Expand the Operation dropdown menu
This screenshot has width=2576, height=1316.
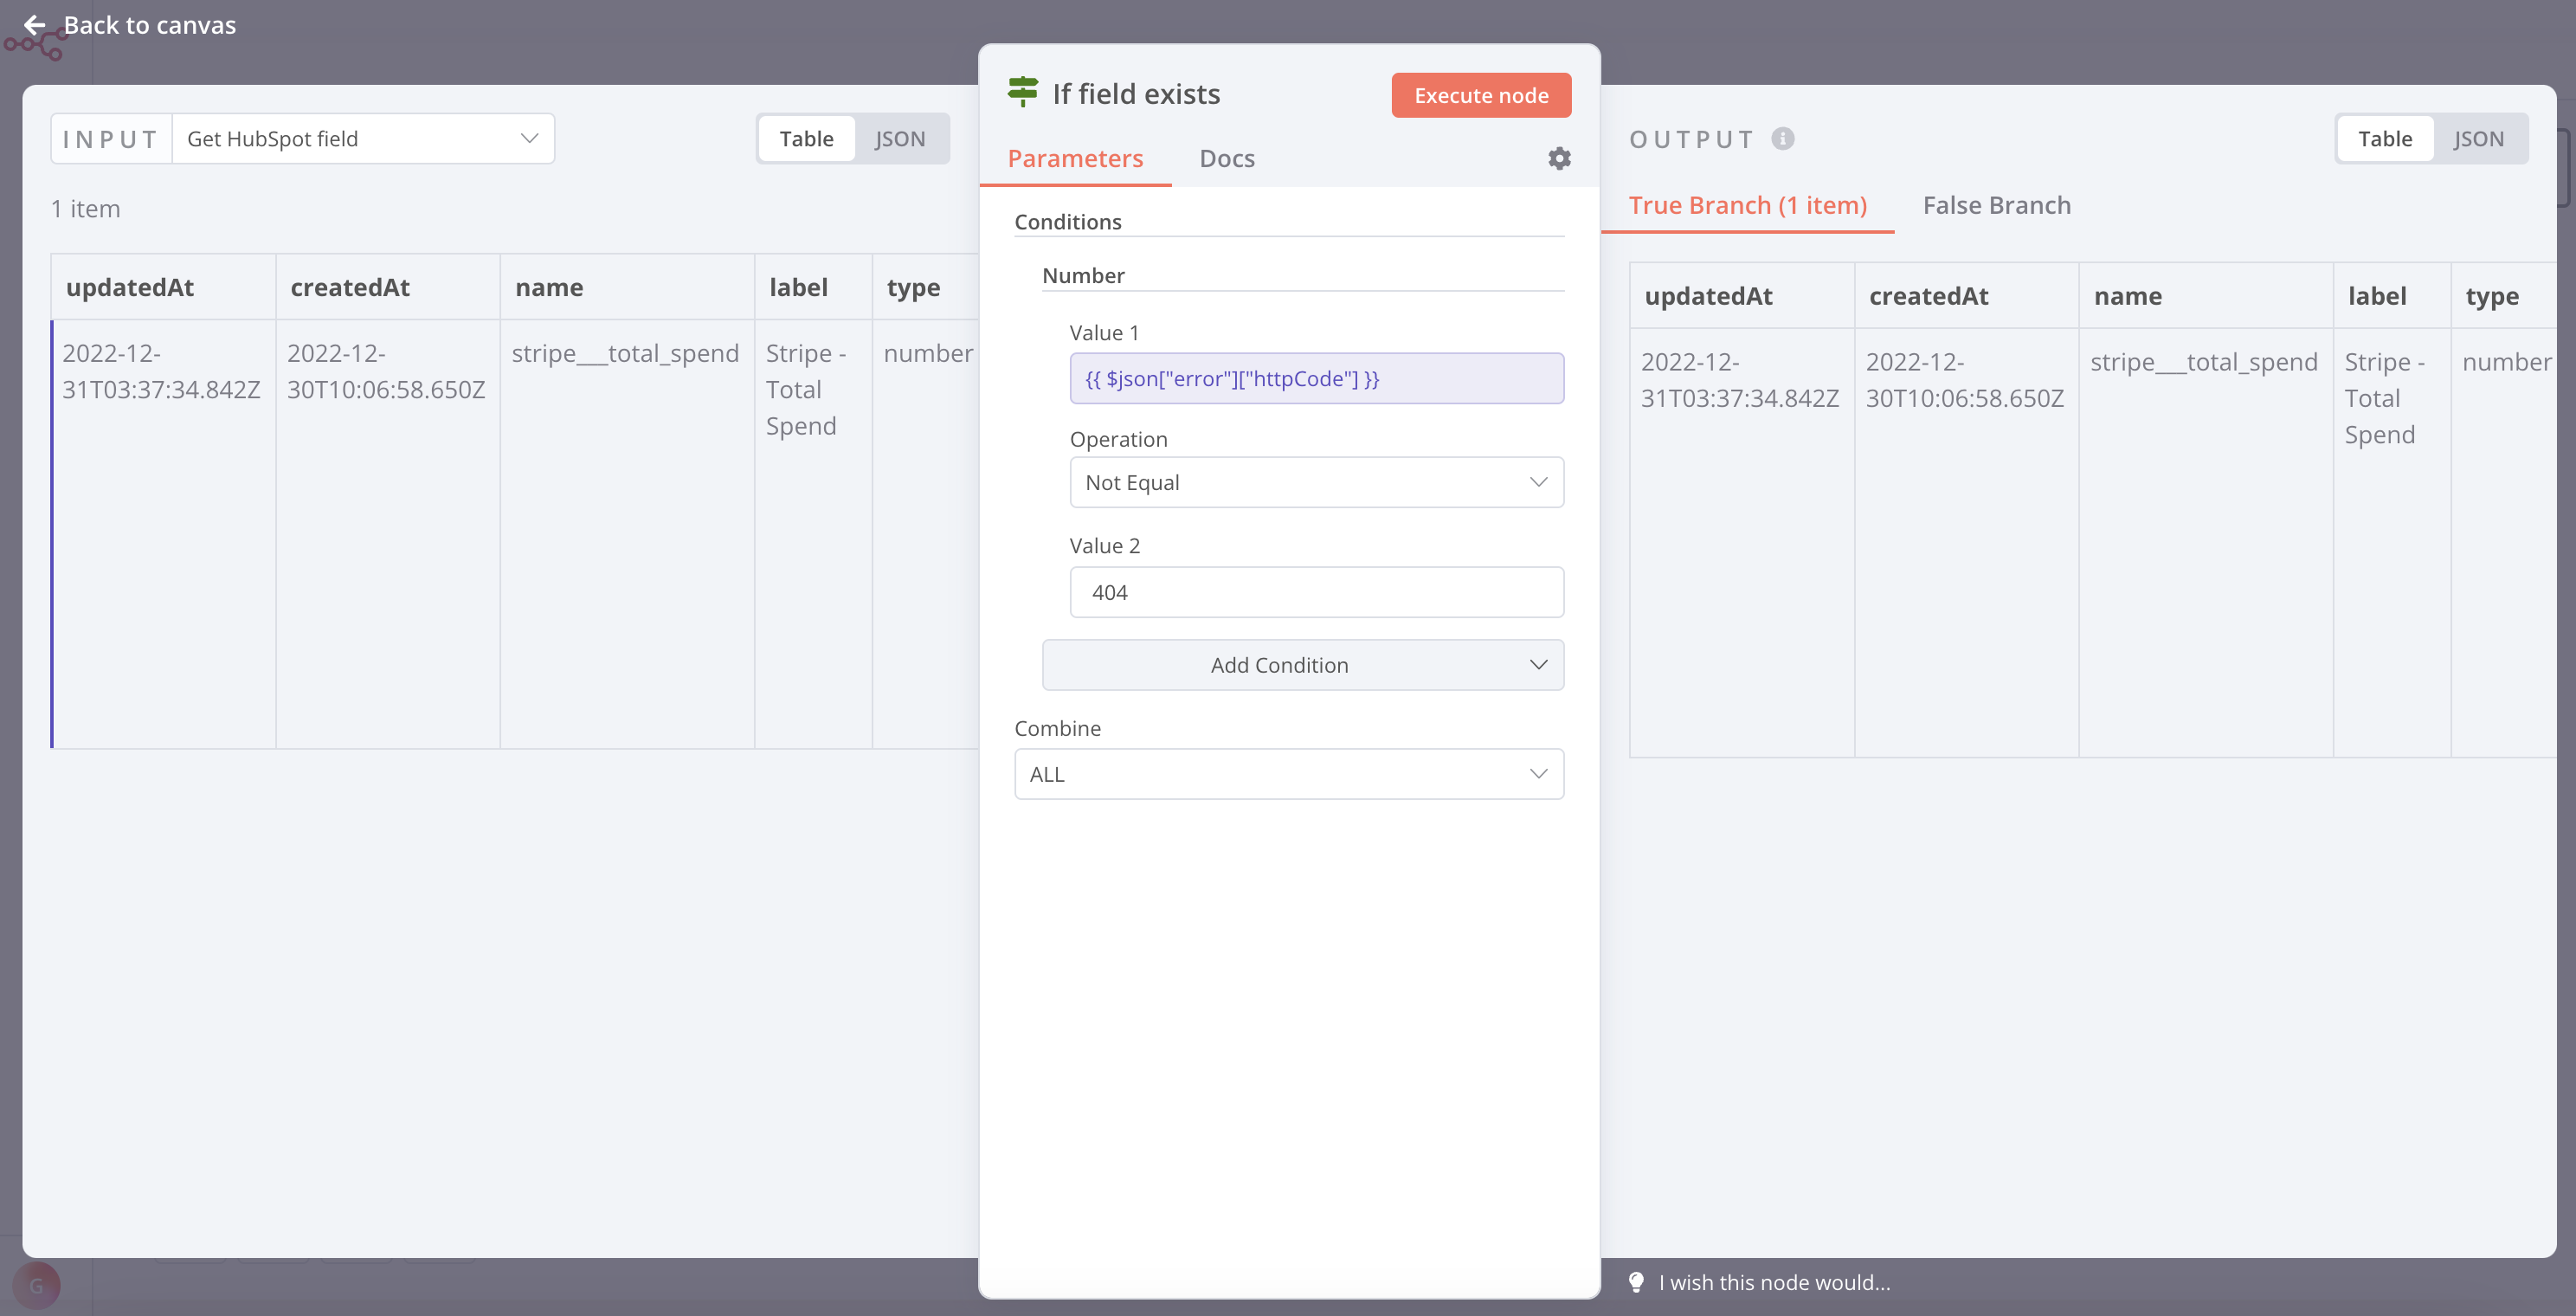pyautogui.click(x=1317, y=483)
